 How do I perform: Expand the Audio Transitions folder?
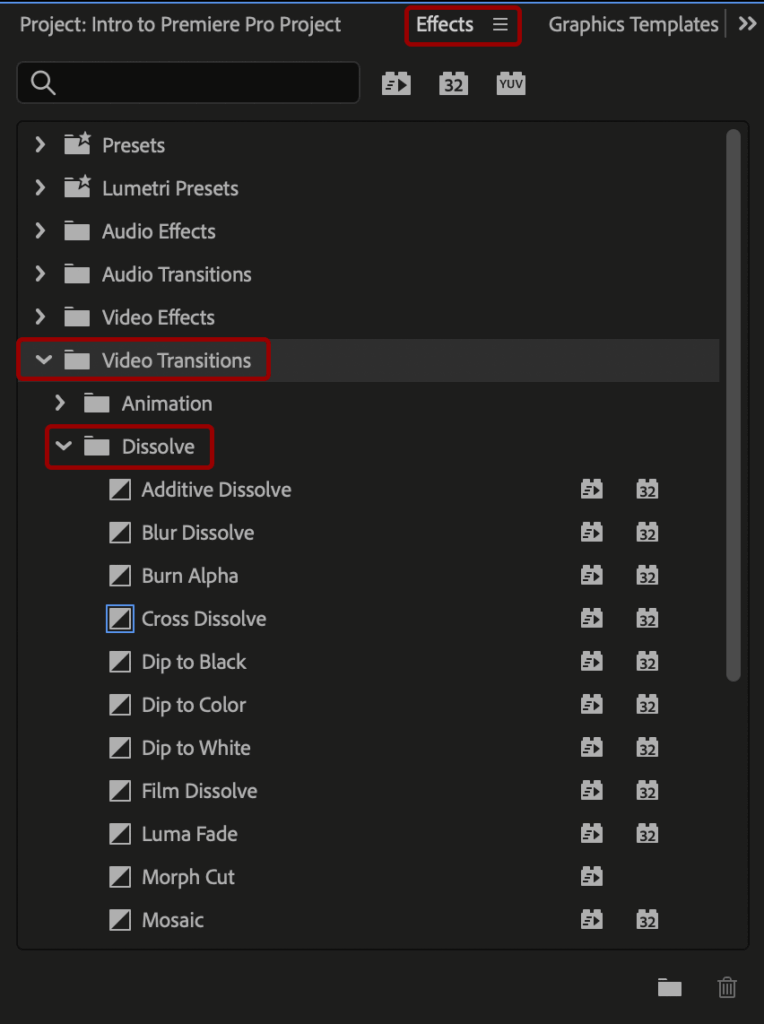click(x=40, y=274)
